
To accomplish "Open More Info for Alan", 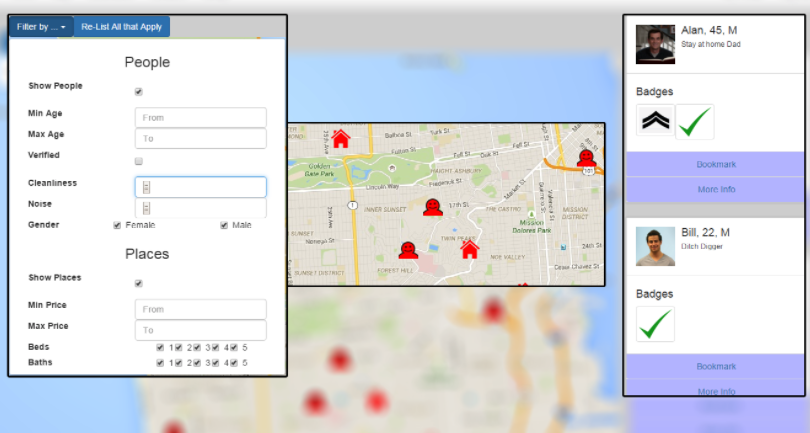I will click(716, 190).
